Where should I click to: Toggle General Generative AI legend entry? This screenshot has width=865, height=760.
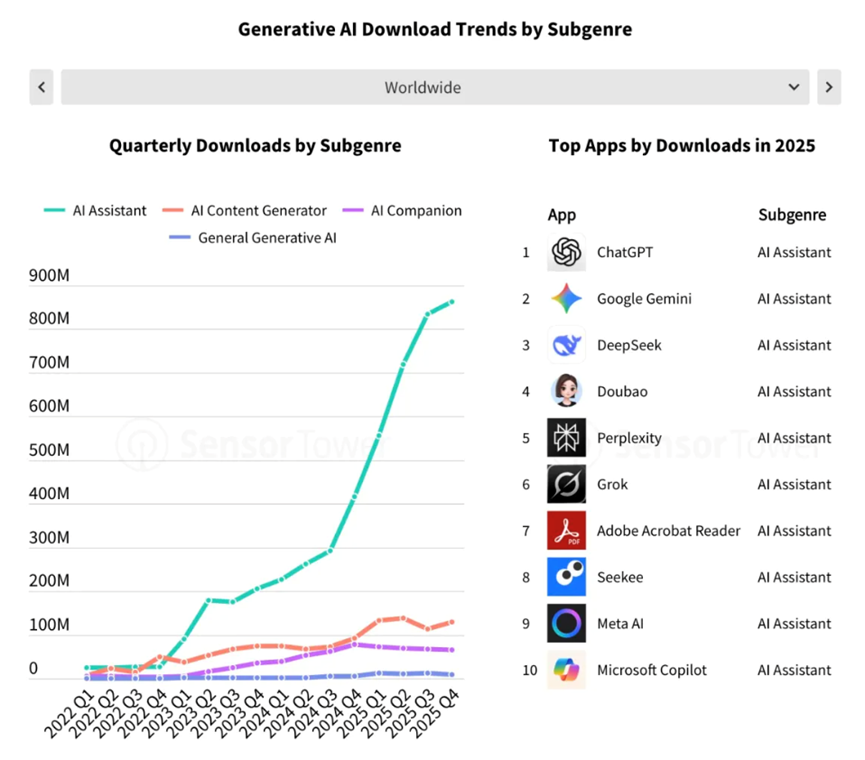tap(253, 238)
